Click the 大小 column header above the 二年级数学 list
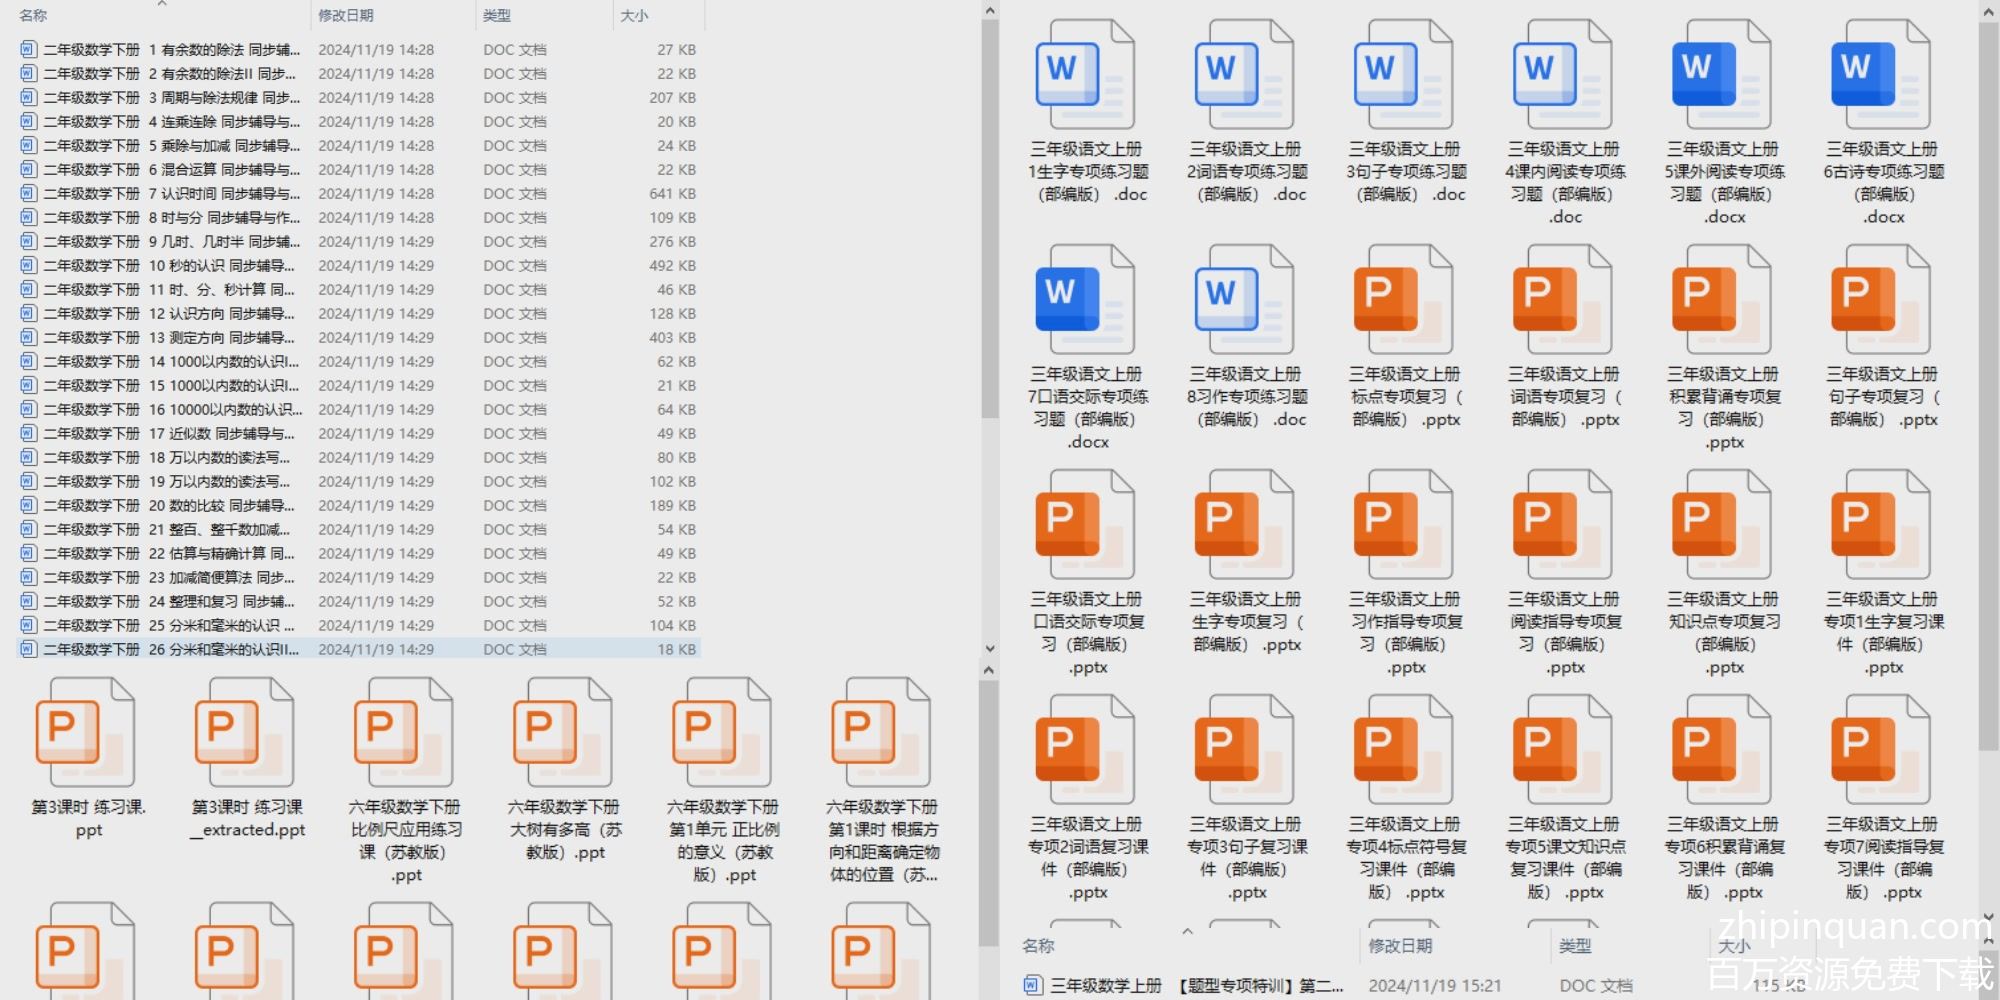 point(634,16)
